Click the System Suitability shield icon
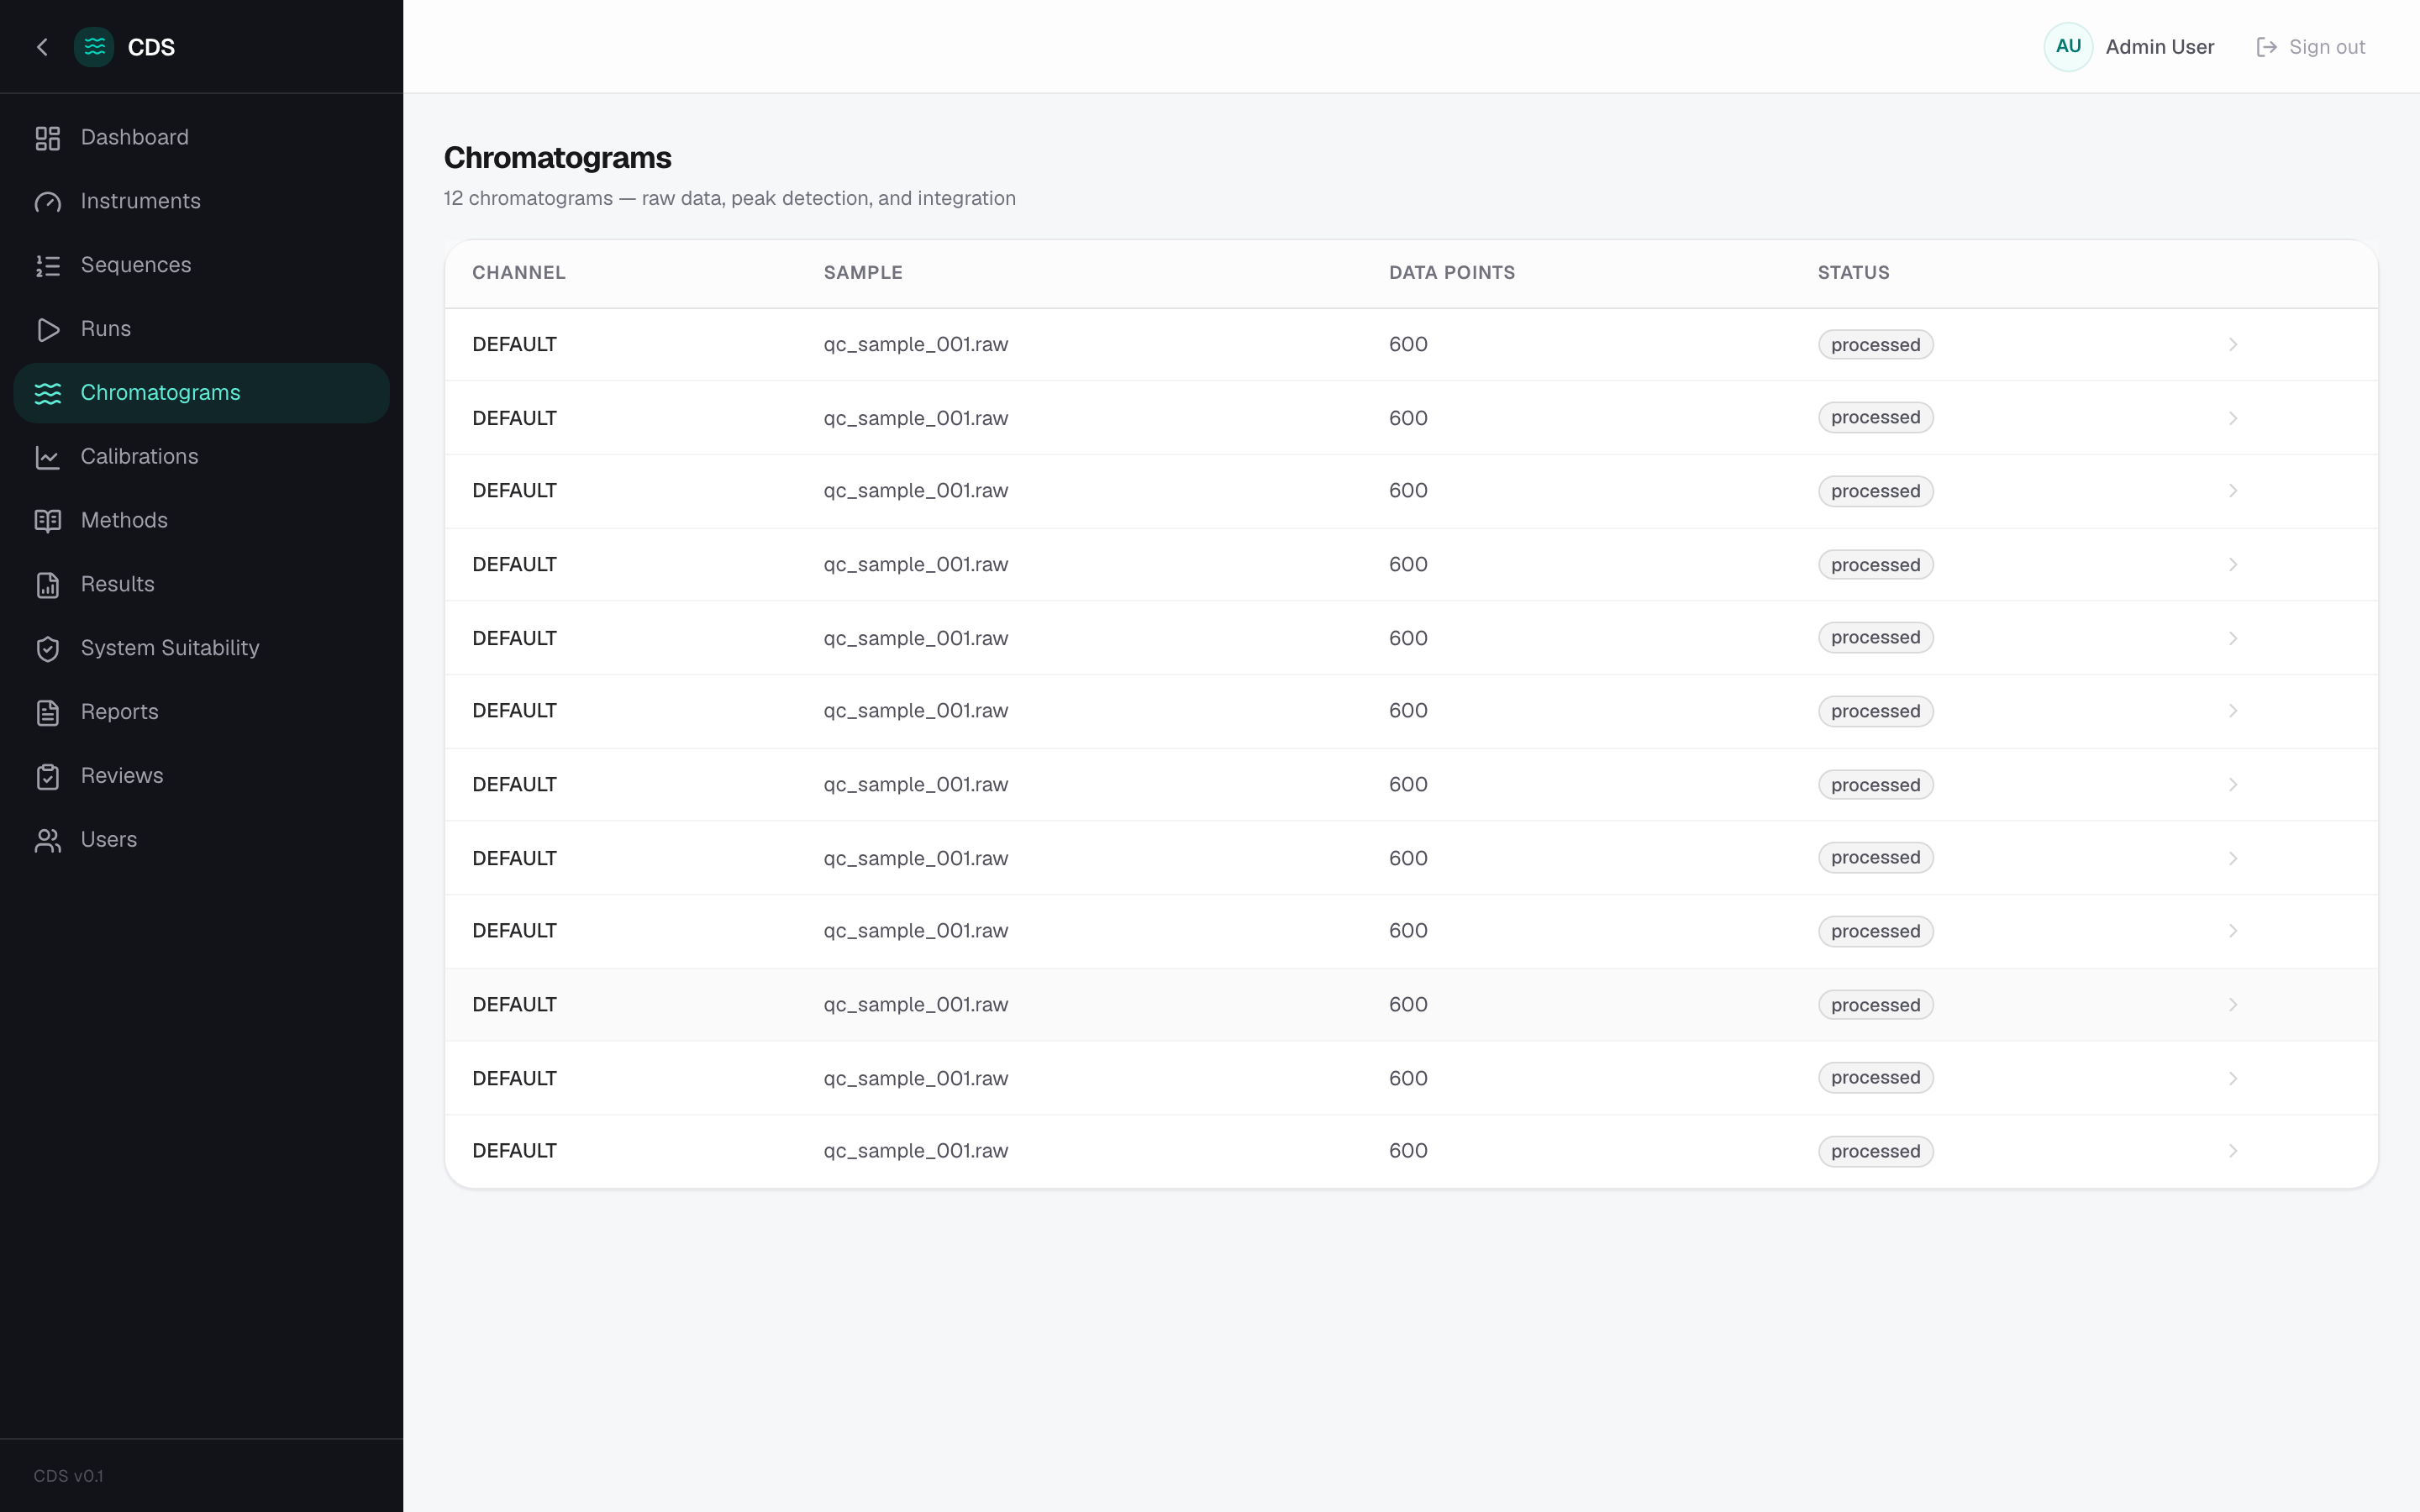 coord(48,649)
